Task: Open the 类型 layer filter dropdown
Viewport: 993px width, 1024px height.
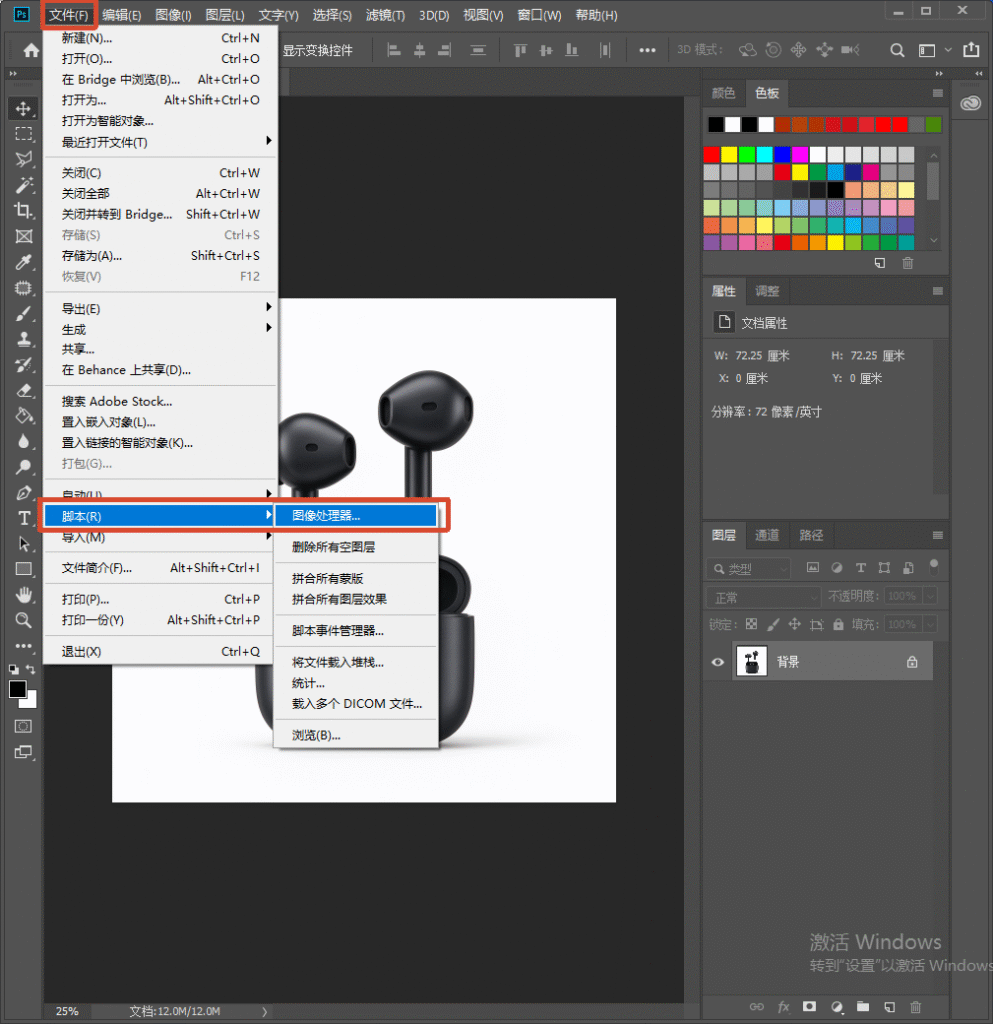Action: (748, 569)
